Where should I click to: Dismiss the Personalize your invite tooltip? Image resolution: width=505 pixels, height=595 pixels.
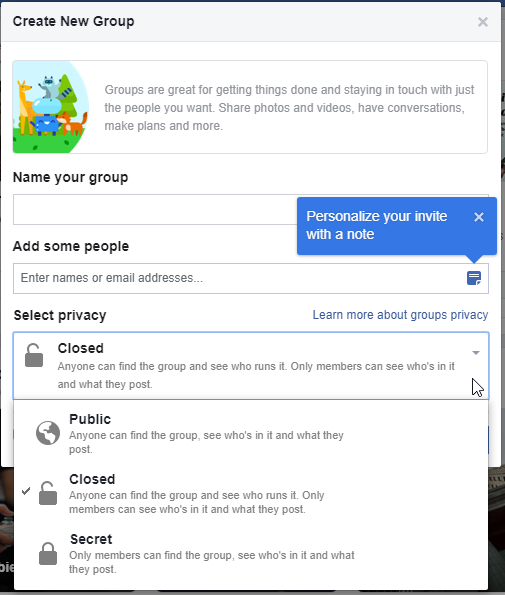[479, 217]
